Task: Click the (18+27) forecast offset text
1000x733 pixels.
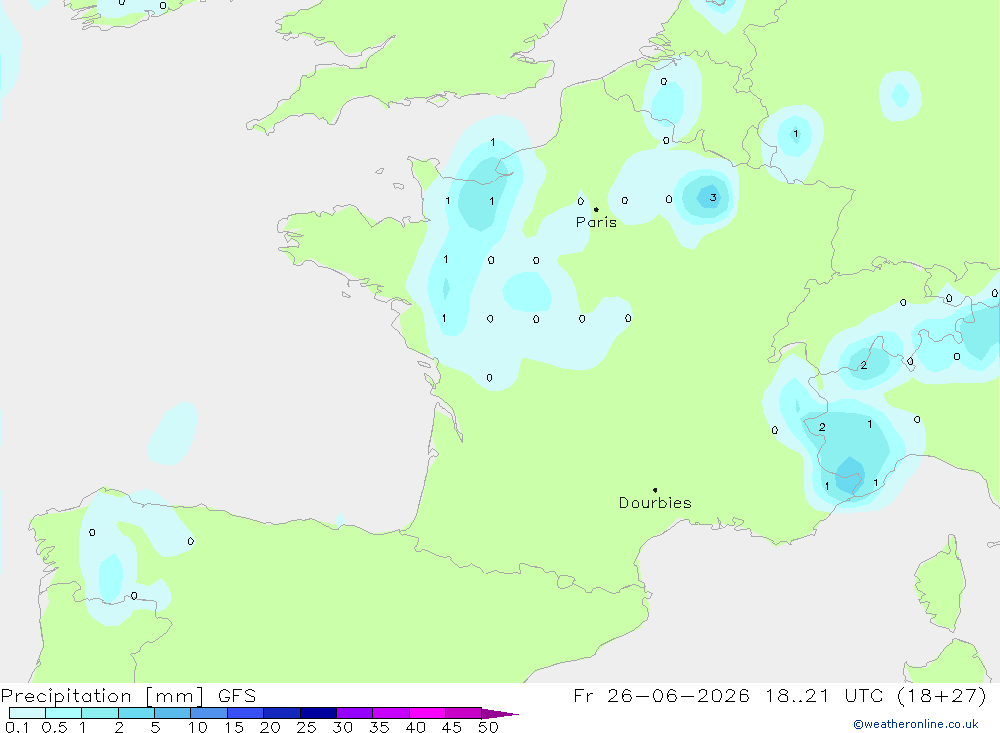Action: point(942,695)
